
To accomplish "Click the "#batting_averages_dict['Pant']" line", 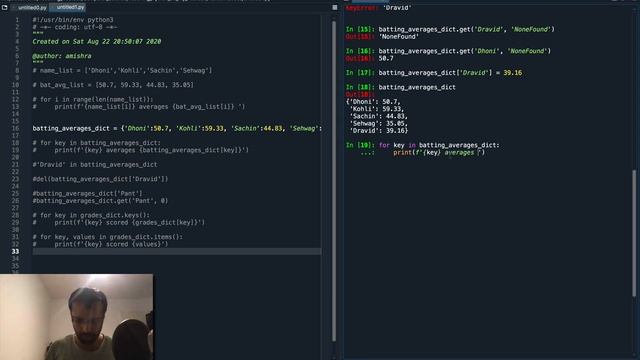I will coord(88,193).
